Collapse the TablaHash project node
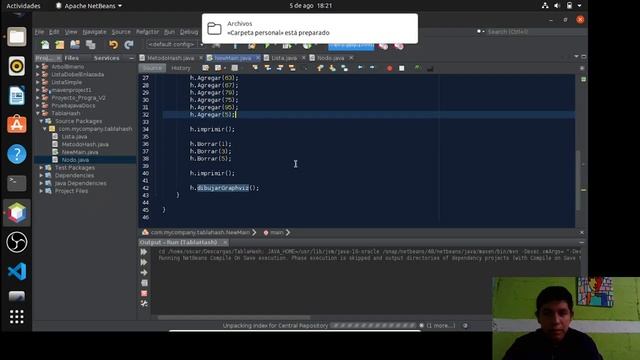The image size is (640, 360). pyautogui.click(x=38, y=113)
